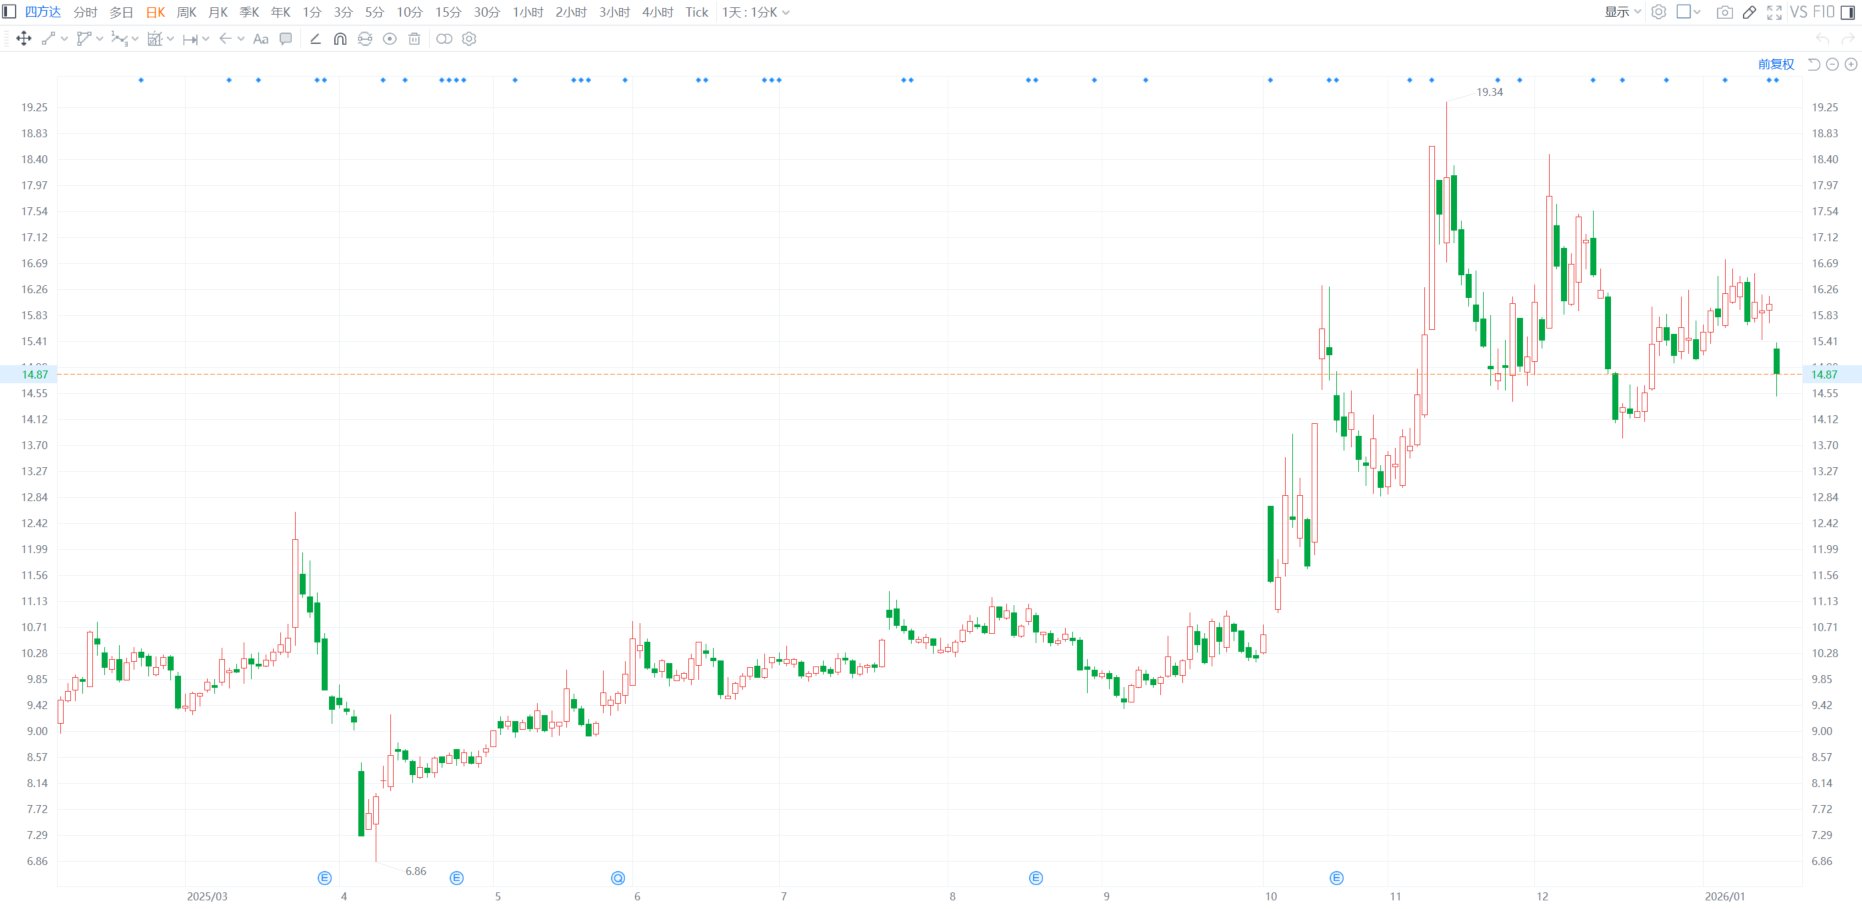Expand the measurement analysis tool options arrow
The width and height of the screenshot is (1862, 909).
pyautogui.click(x=171, y=39)
